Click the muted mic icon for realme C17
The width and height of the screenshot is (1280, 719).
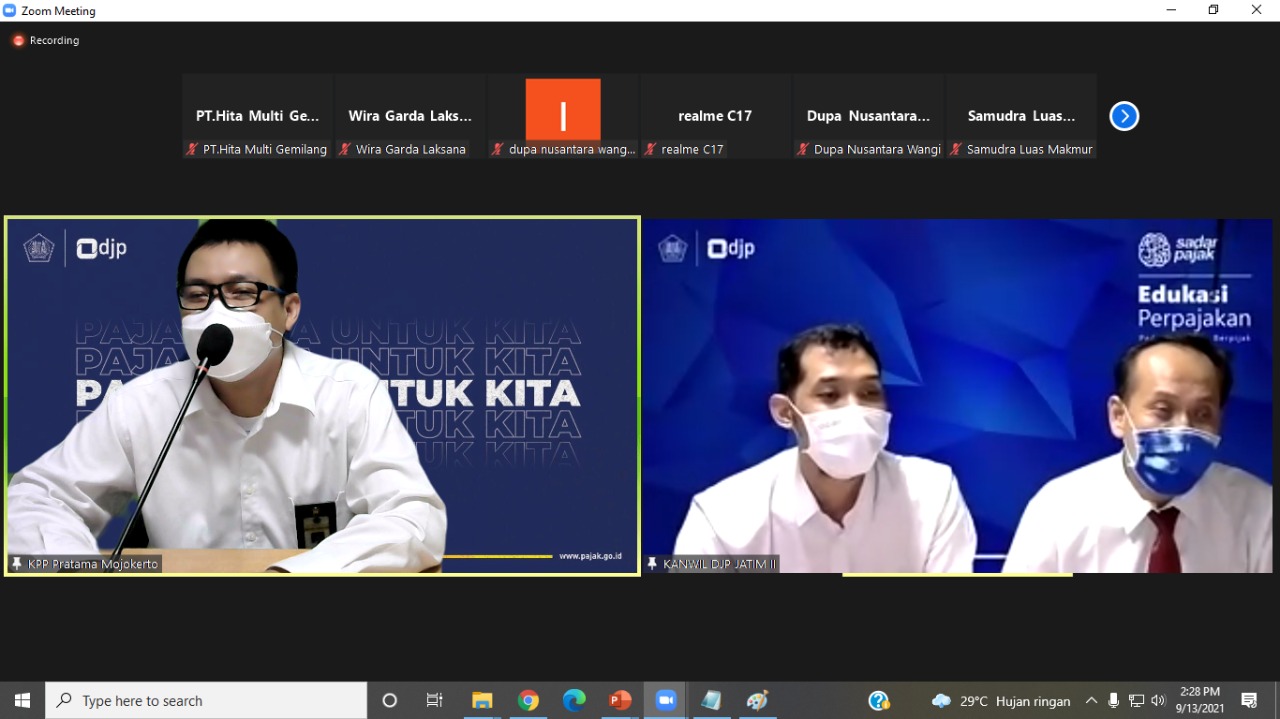pyautogui.click(x=651, y=149)
